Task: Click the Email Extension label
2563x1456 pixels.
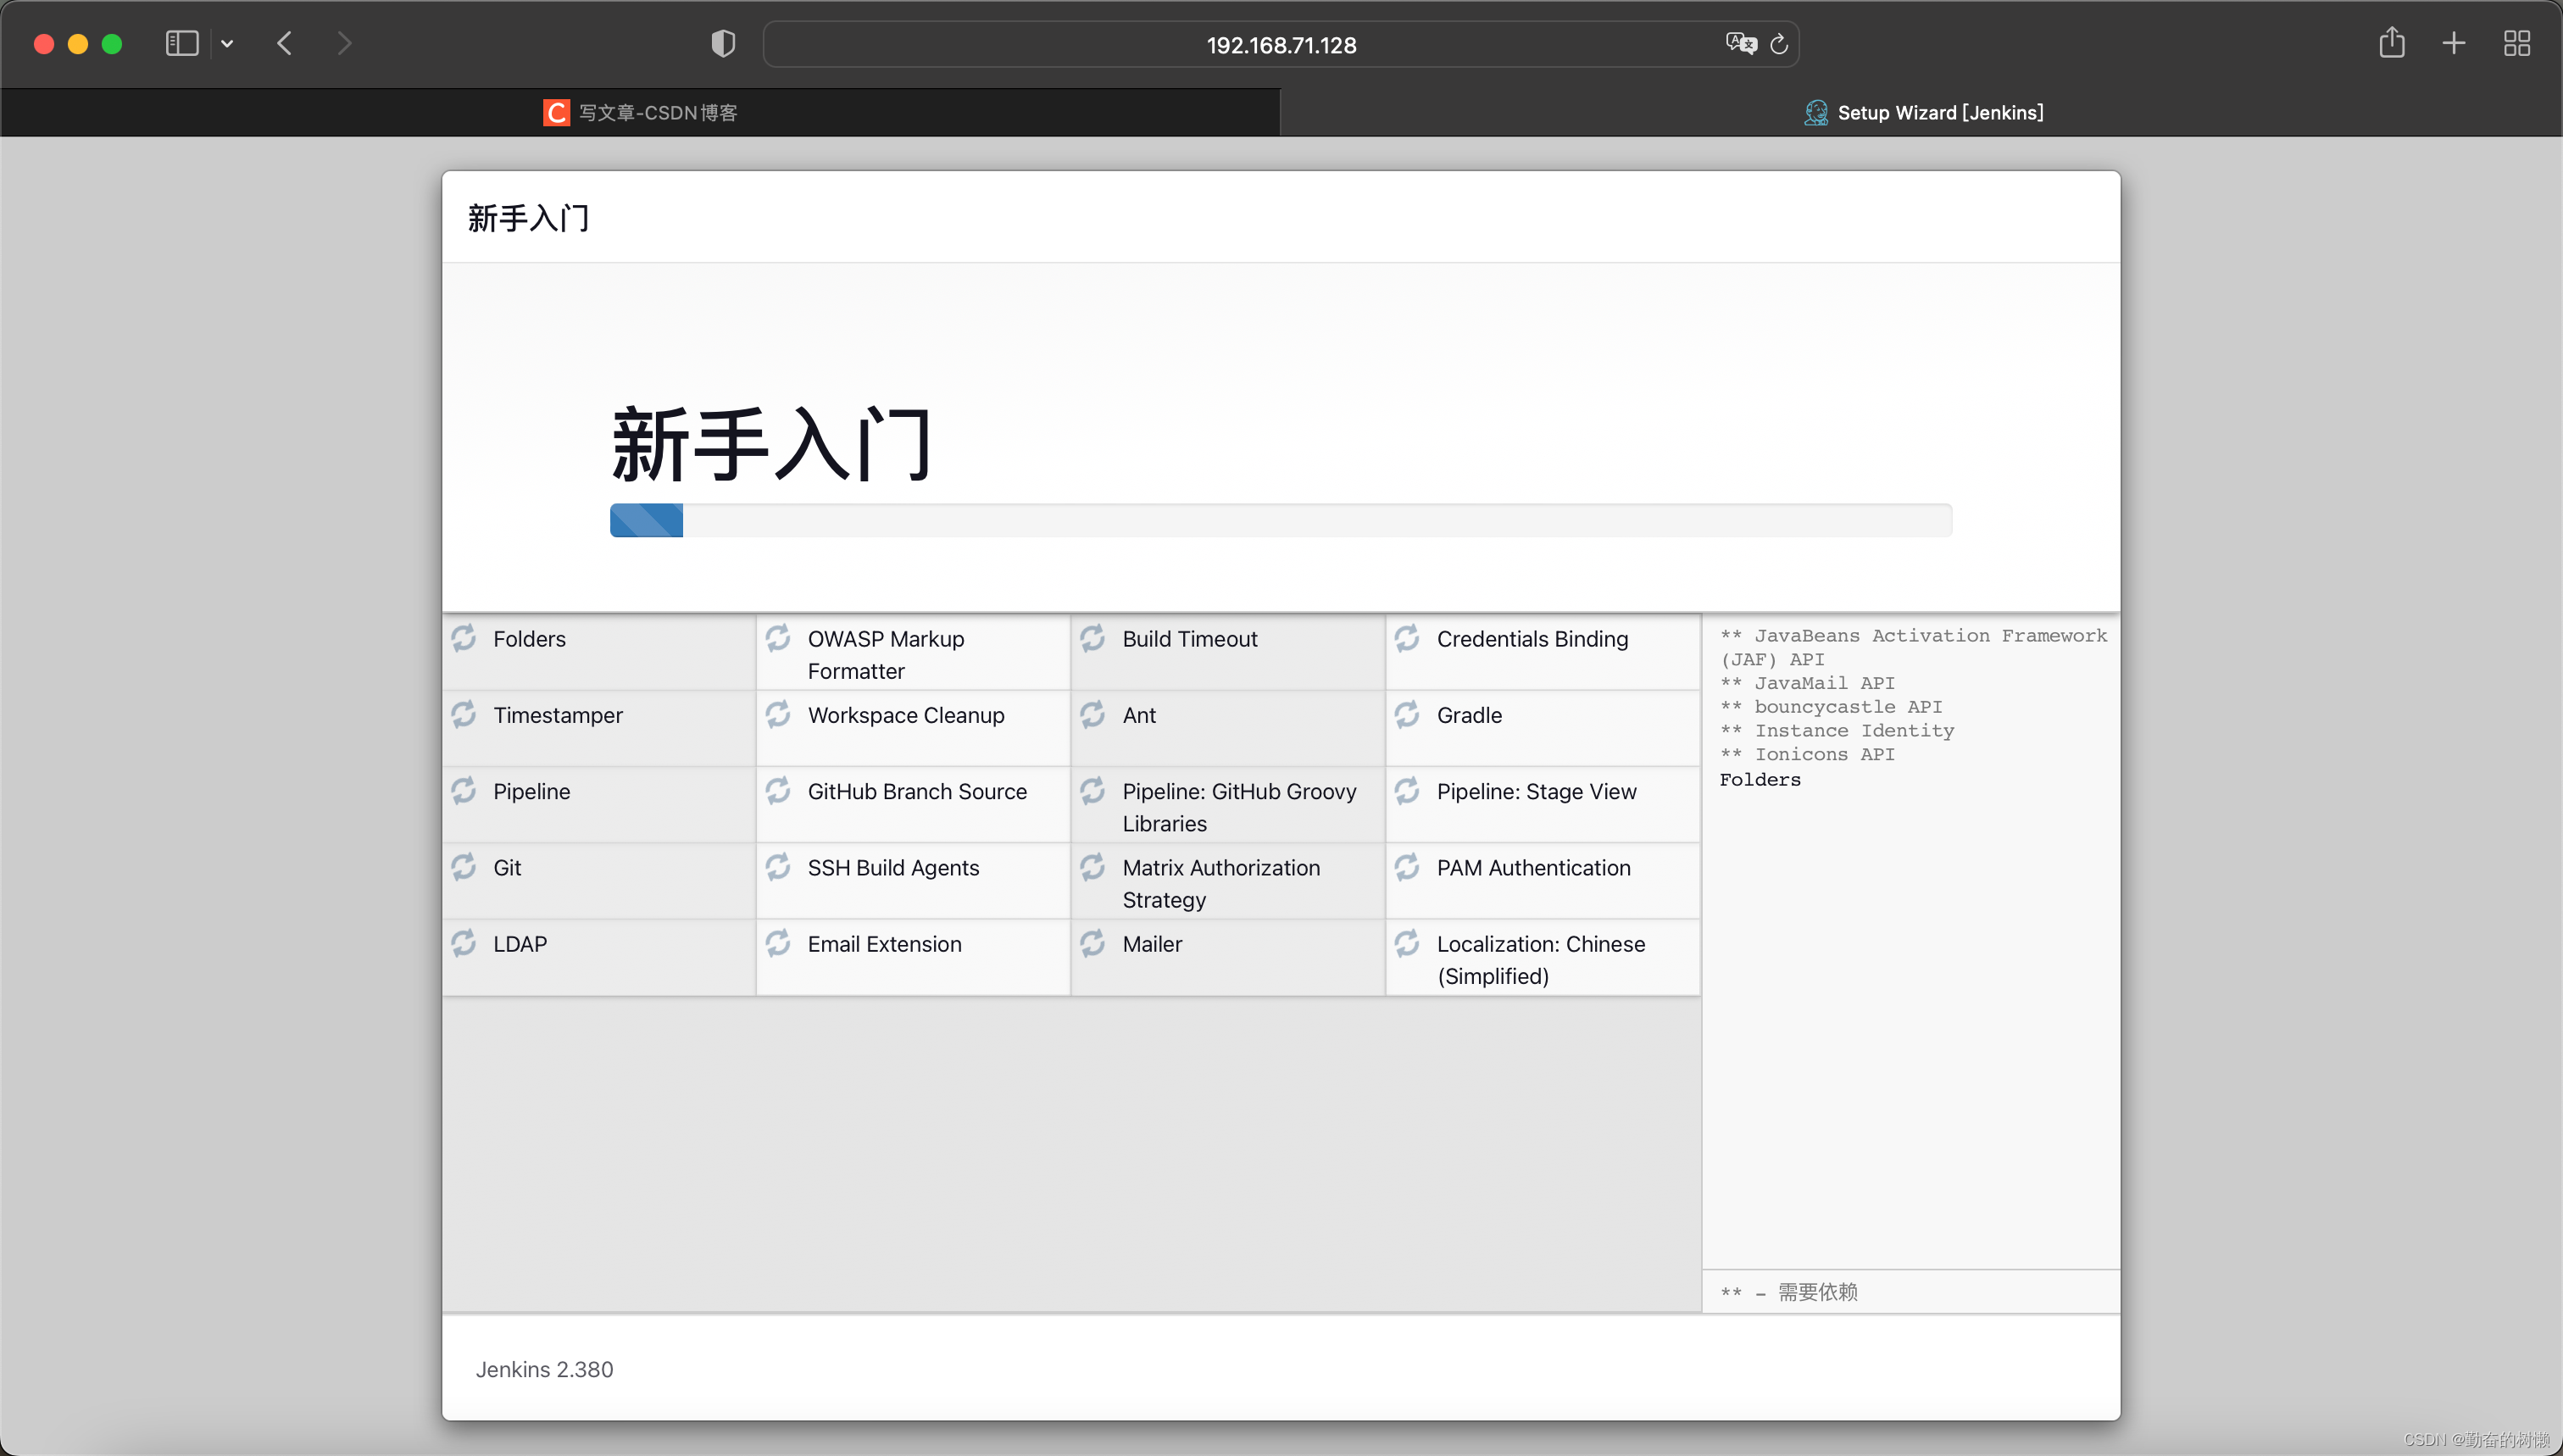Action: pos(884,944)
